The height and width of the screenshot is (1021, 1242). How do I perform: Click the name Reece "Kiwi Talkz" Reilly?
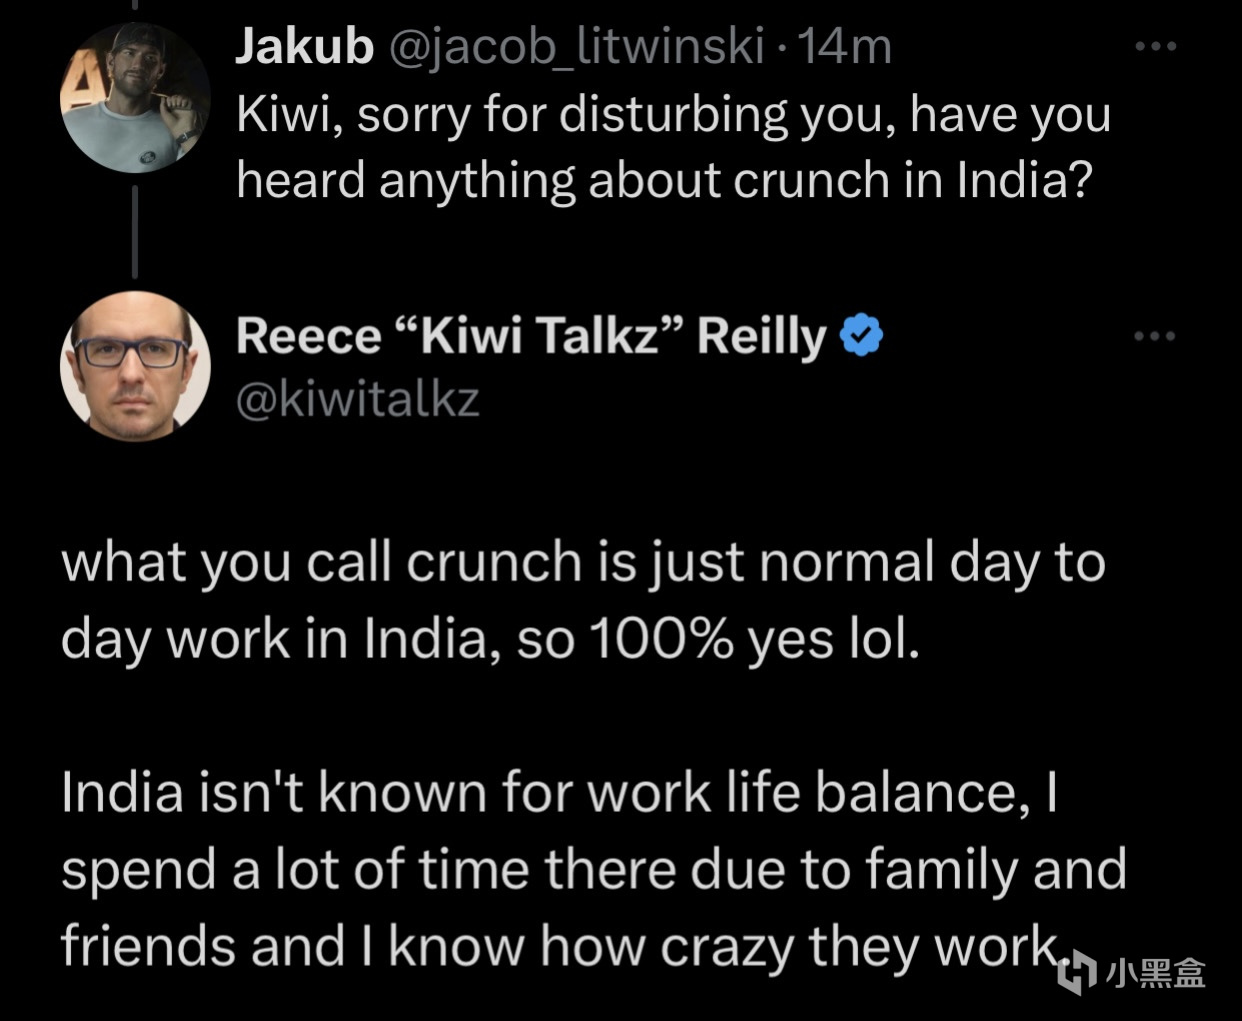531,336
